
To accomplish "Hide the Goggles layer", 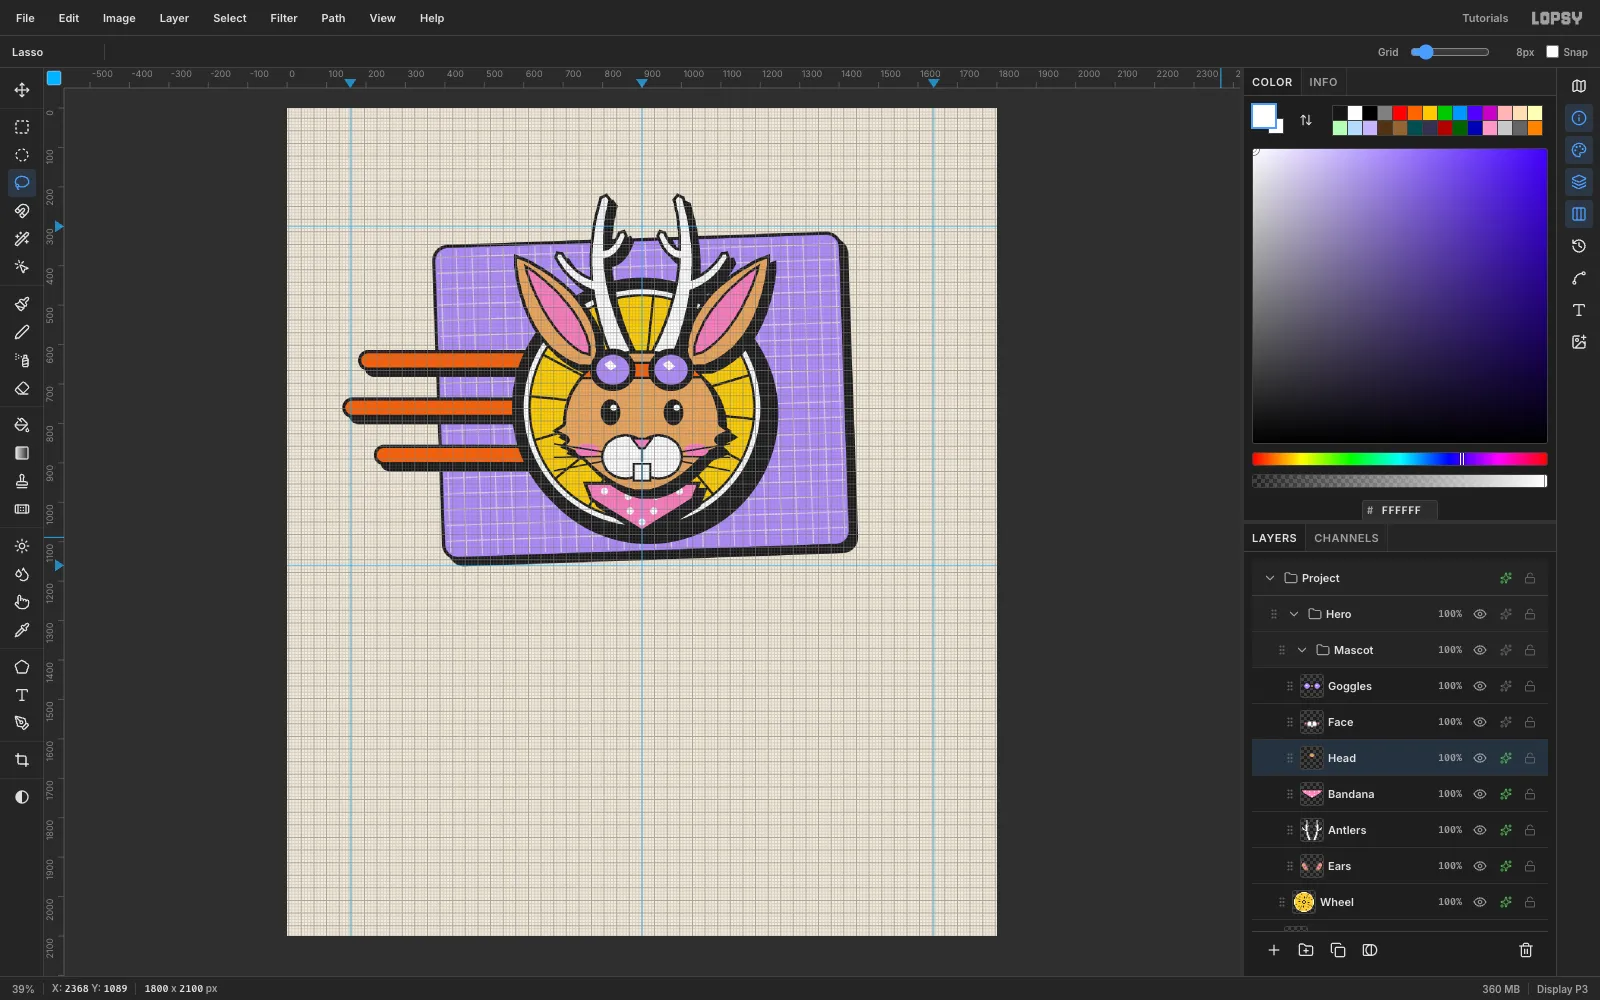I will (x=1480, y=686).
